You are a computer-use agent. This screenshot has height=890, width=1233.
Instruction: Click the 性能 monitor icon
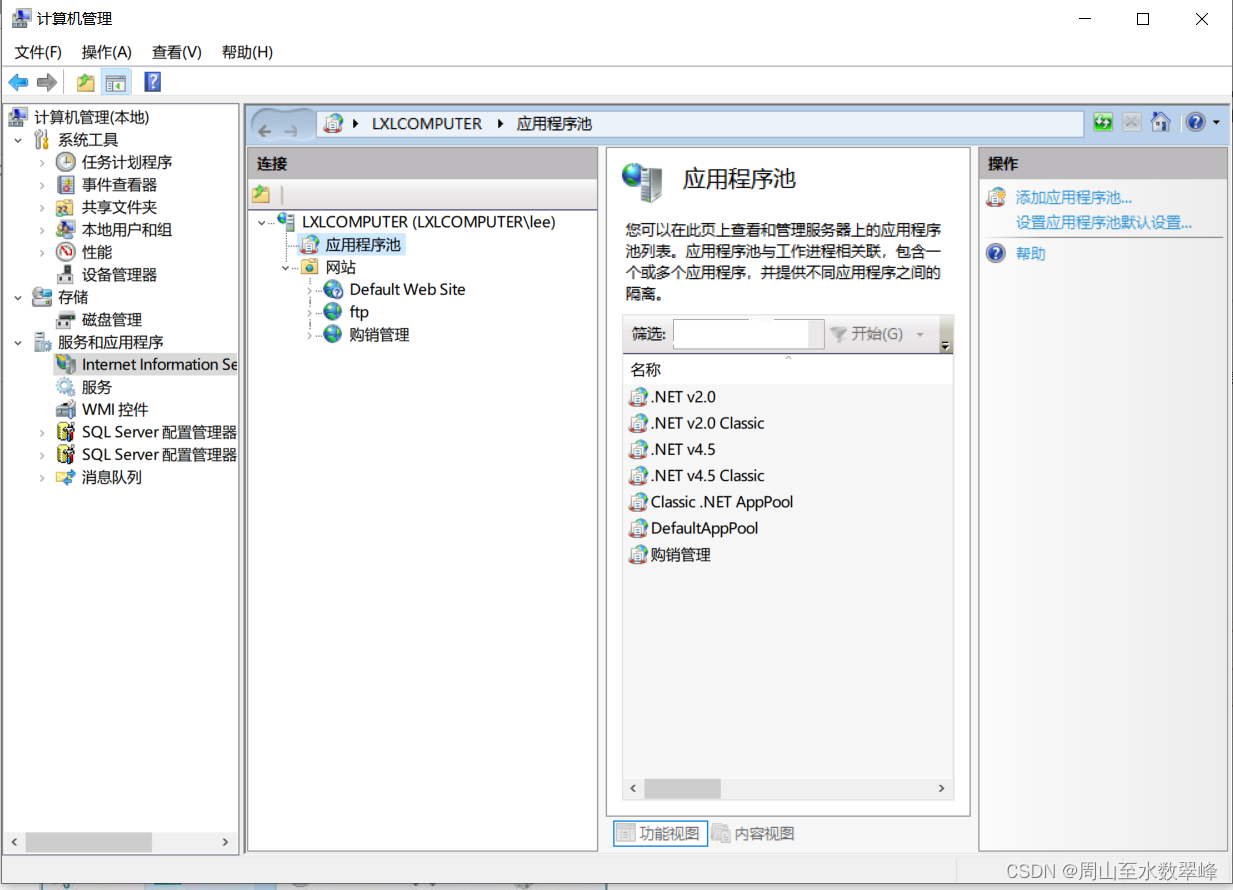click(x=66, y=252)
